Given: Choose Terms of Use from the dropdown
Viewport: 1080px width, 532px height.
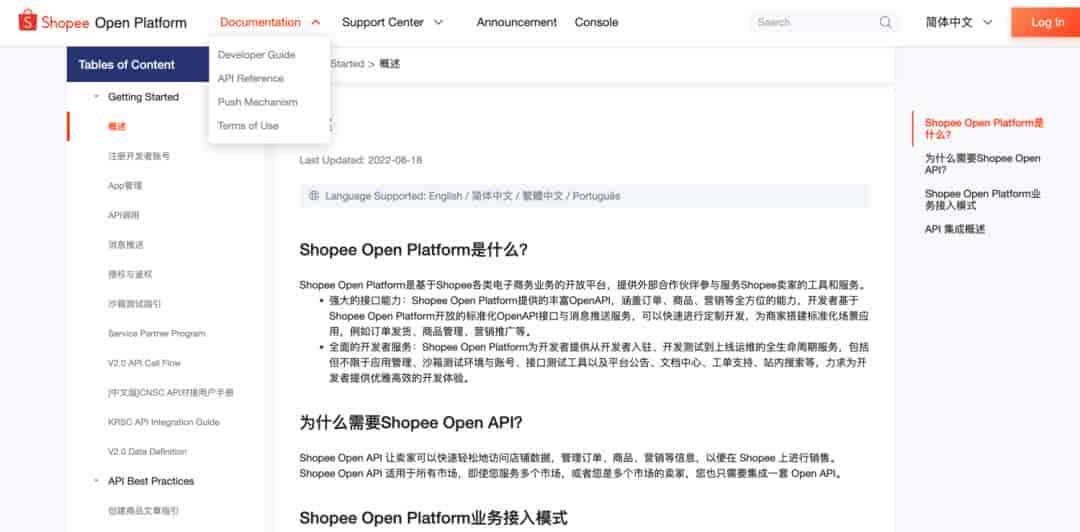Looking at the screenshot, I should tap(248, 125).
